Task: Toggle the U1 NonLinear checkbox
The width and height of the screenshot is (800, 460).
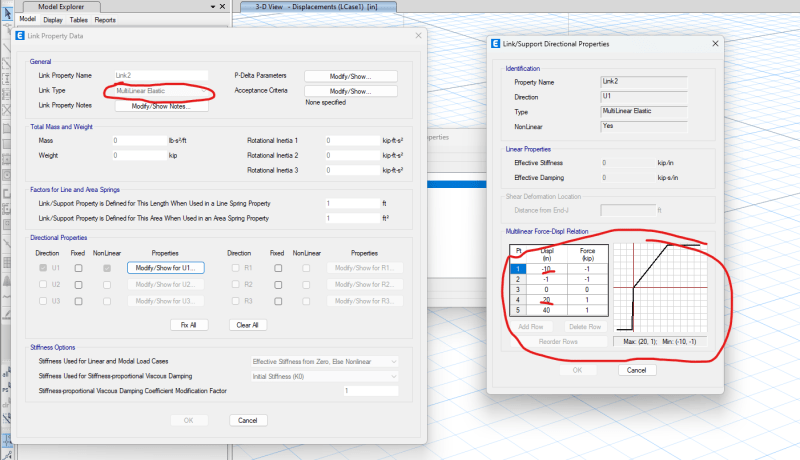Action: [107, 268]
